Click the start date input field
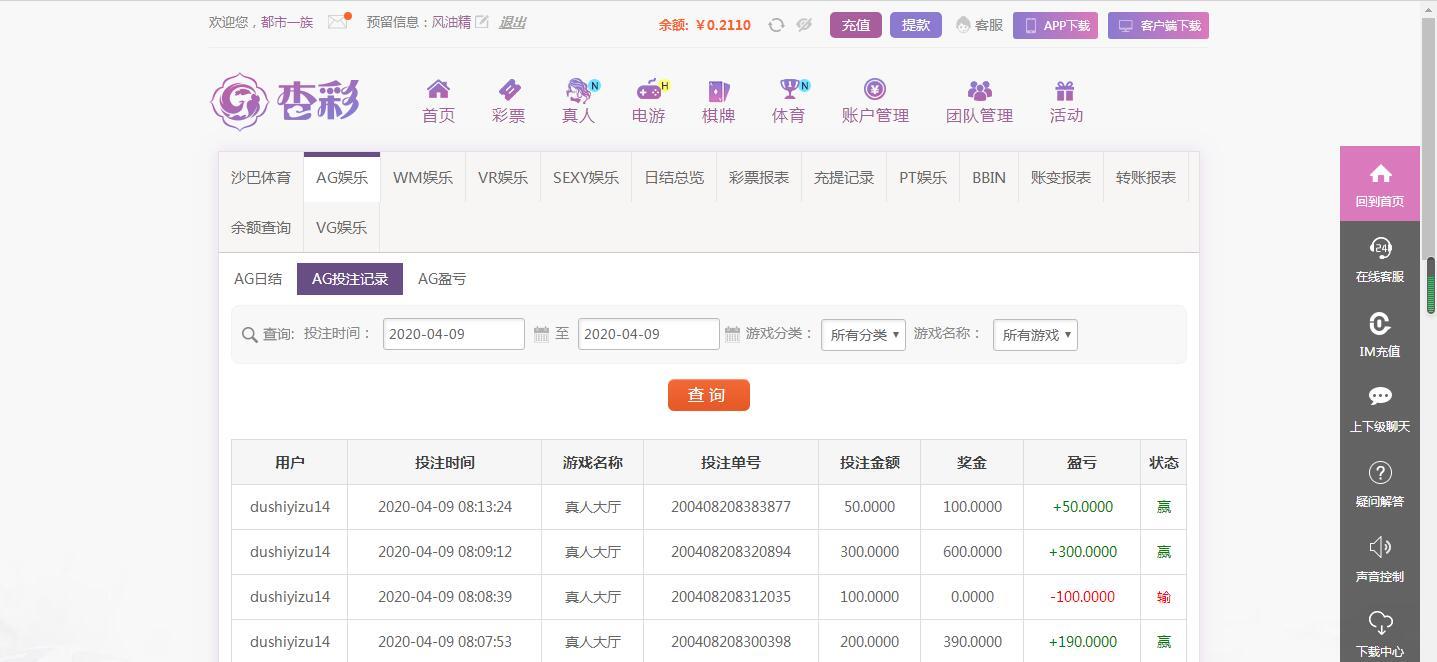The image size is (1437, 662). [x=452, y=333]
